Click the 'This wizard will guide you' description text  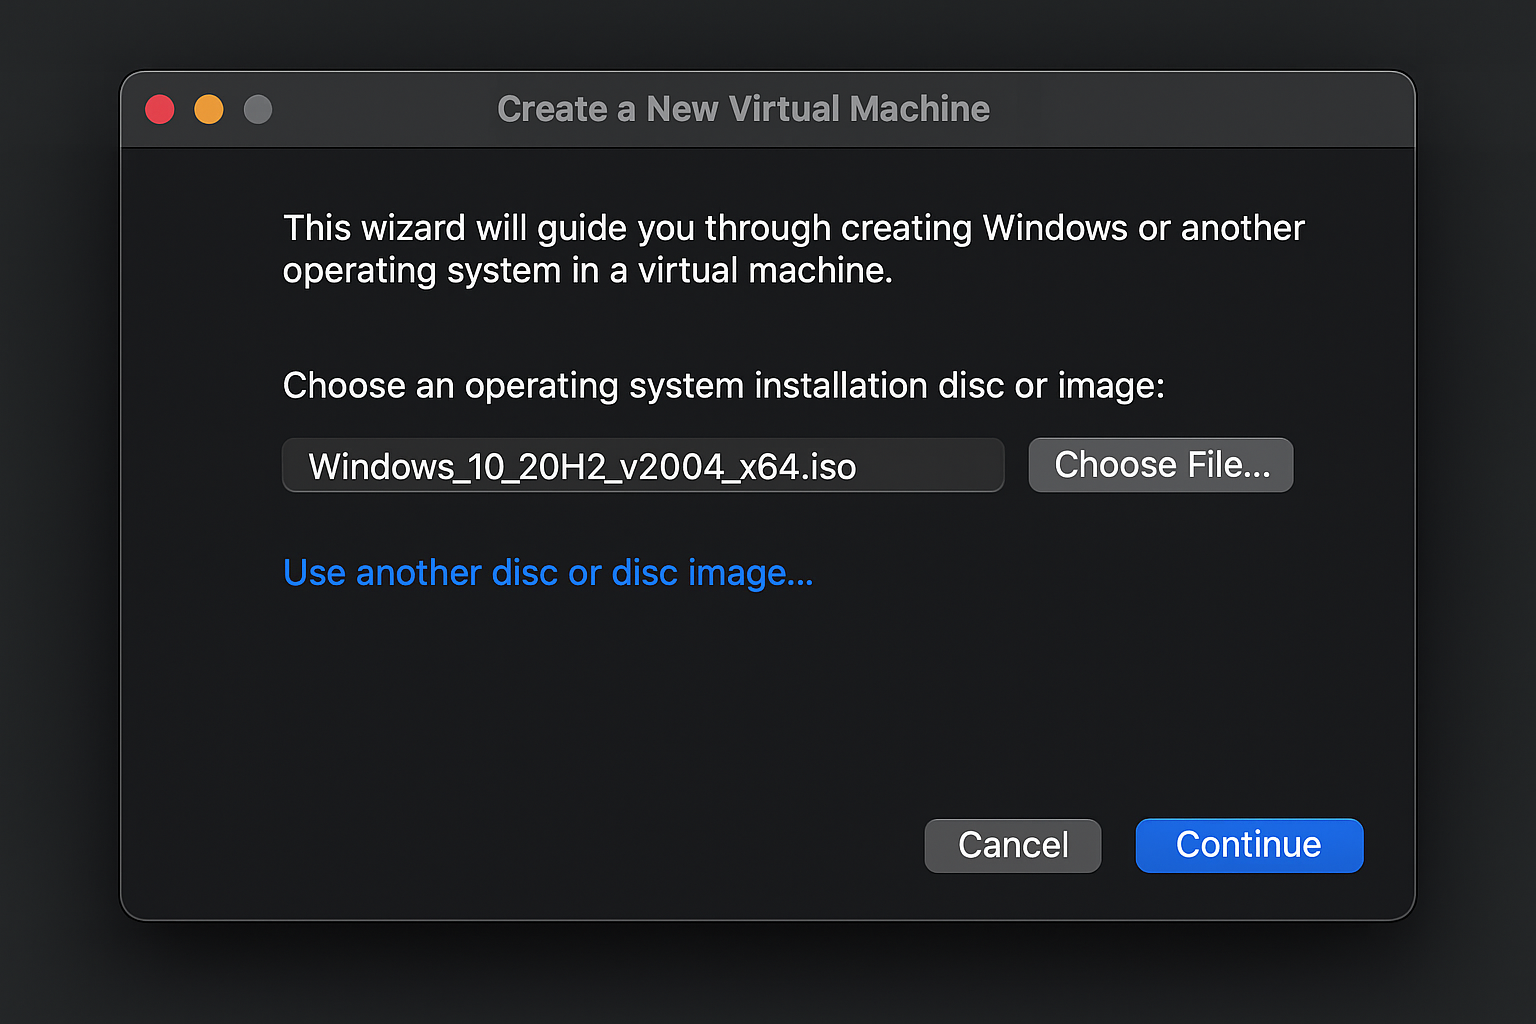[794, 249]
